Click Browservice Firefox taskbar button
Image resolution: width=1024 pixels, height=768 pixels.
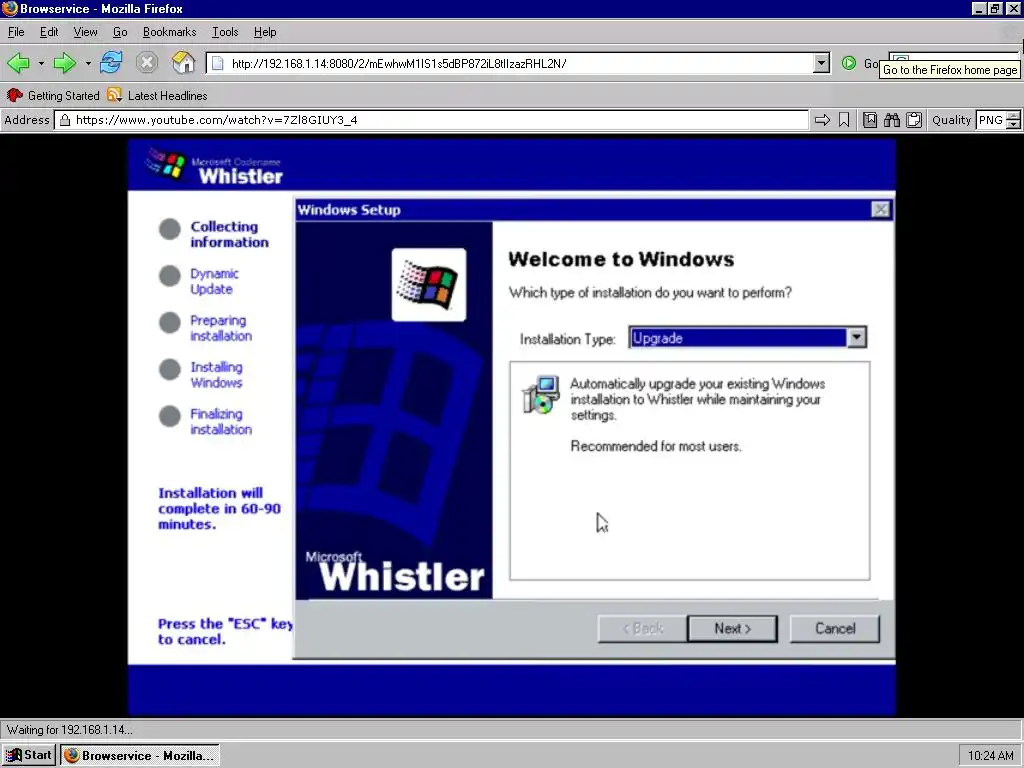[x=140, y=756]
